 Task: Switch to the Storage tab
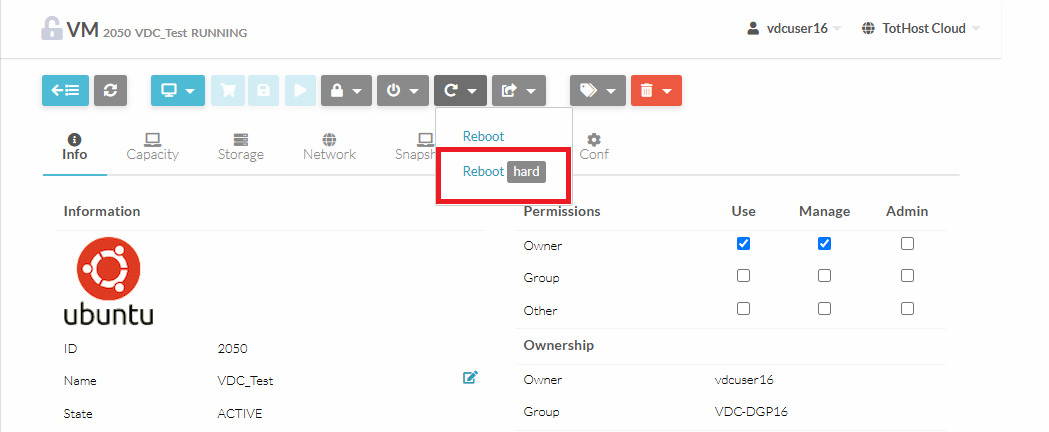coord(240,146)
